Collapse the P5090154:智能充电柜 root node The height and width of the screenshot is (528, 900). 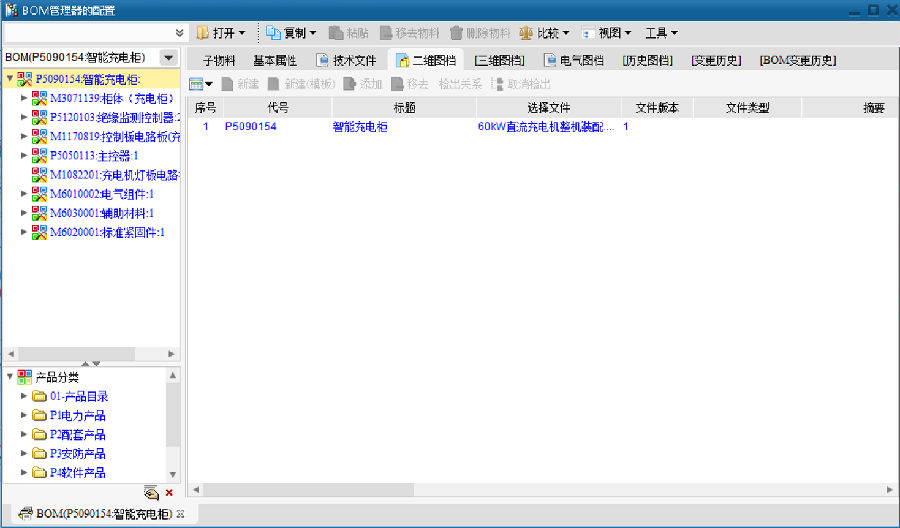(x=10, y=79)
